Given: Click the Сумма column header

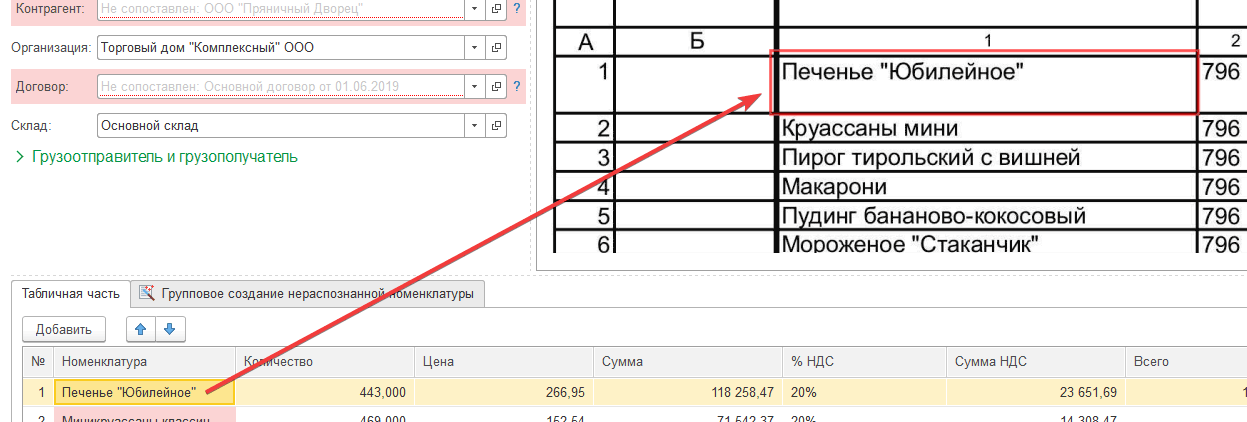Looking at the screenshot, I should [688, 361].
